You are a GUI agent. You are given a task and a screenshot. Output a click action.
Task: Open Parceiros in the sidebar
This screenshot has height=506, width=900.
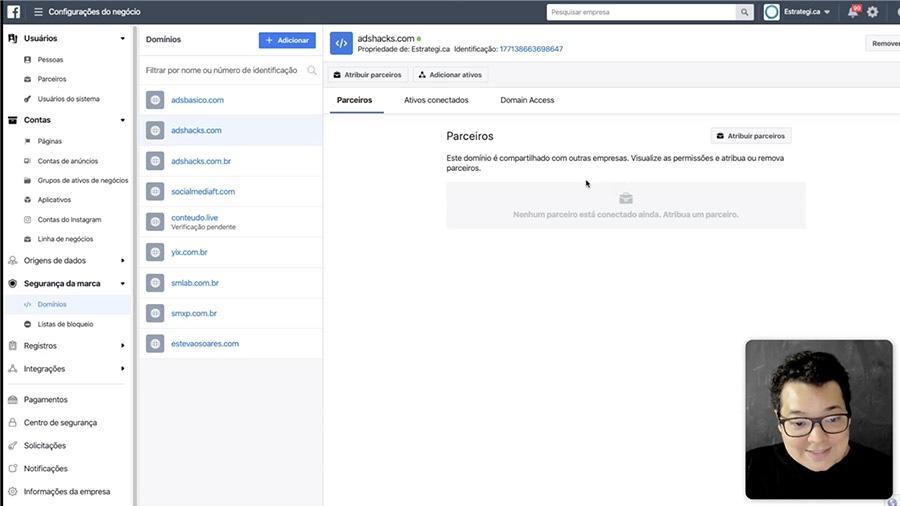[x=52, y=79]
